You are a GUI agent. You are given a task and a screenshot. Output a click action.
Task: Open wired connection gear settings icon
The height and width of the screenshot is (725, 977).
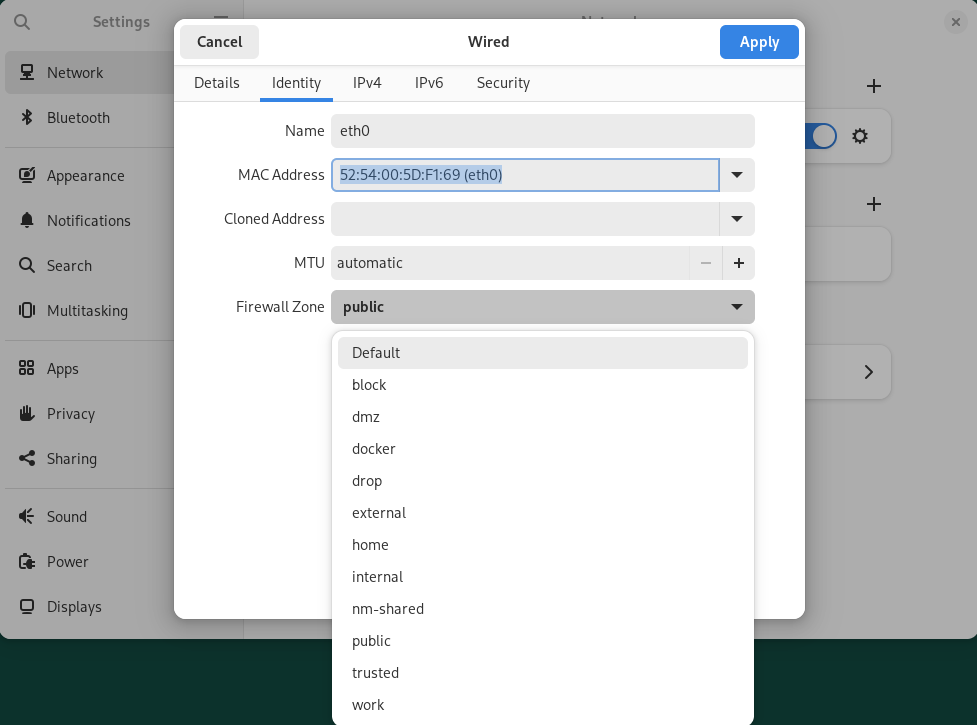860,136
